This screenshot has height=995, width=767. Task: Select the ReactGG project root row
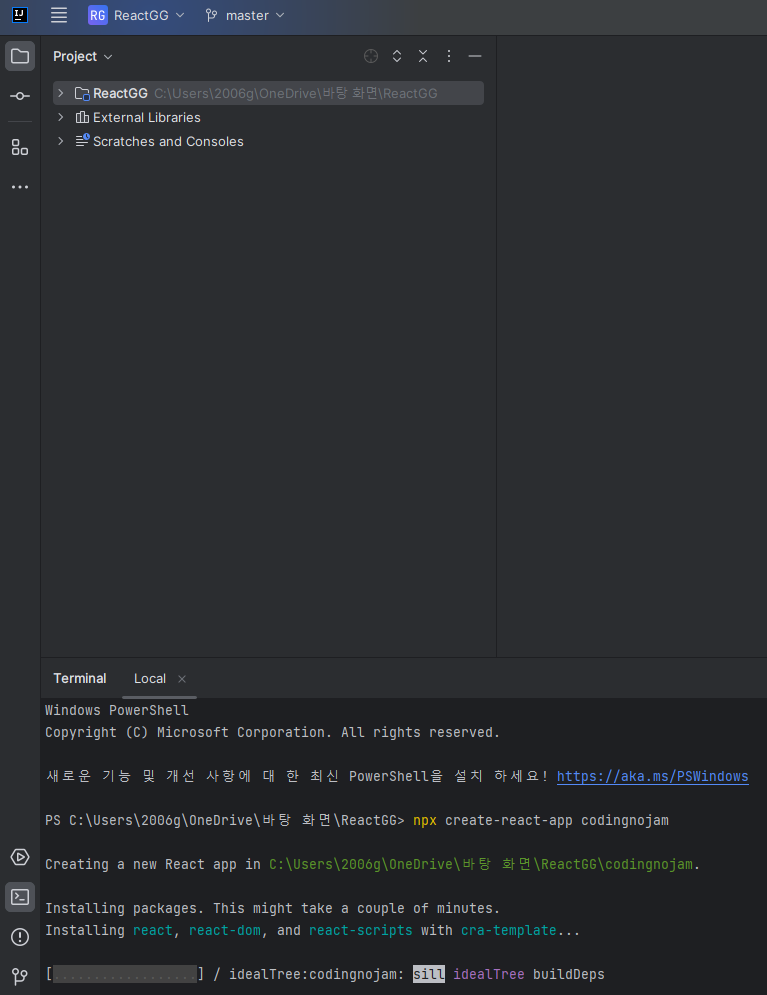click(x=268, y=93)
